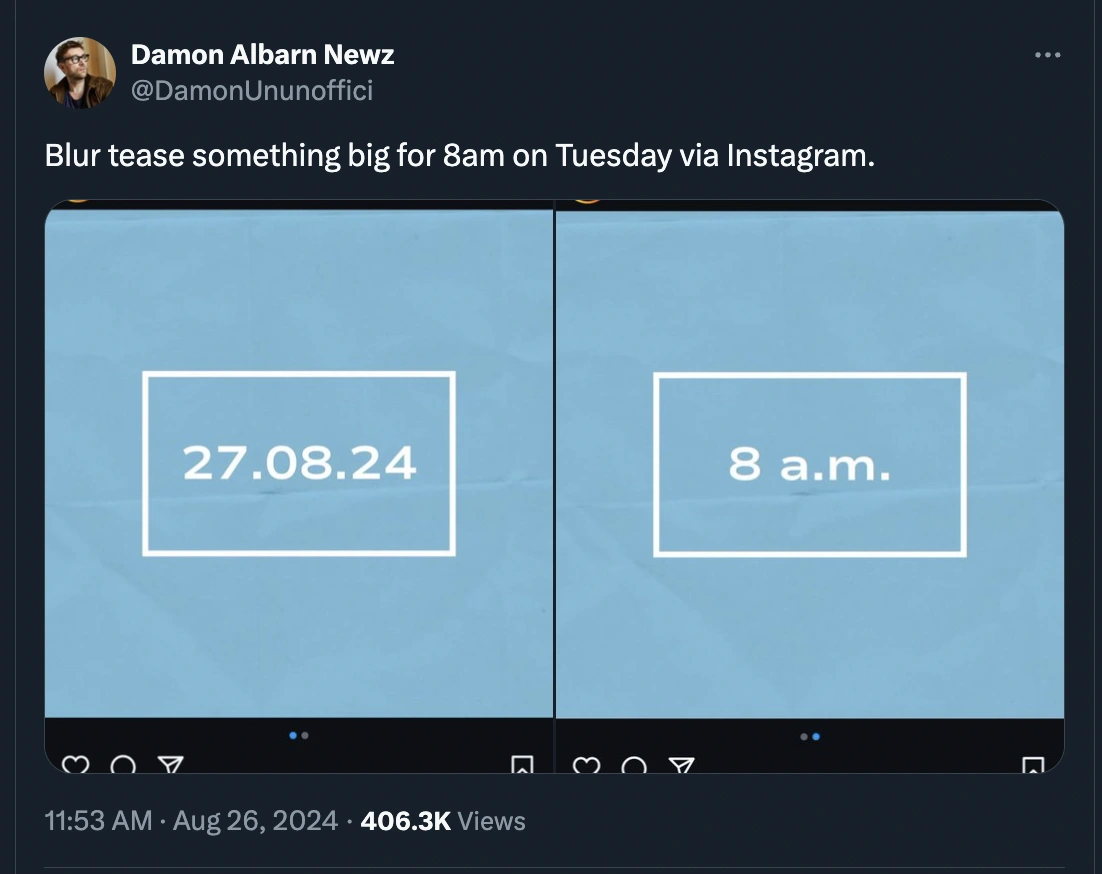Click the Blur tease tweet text

[459, 156]
